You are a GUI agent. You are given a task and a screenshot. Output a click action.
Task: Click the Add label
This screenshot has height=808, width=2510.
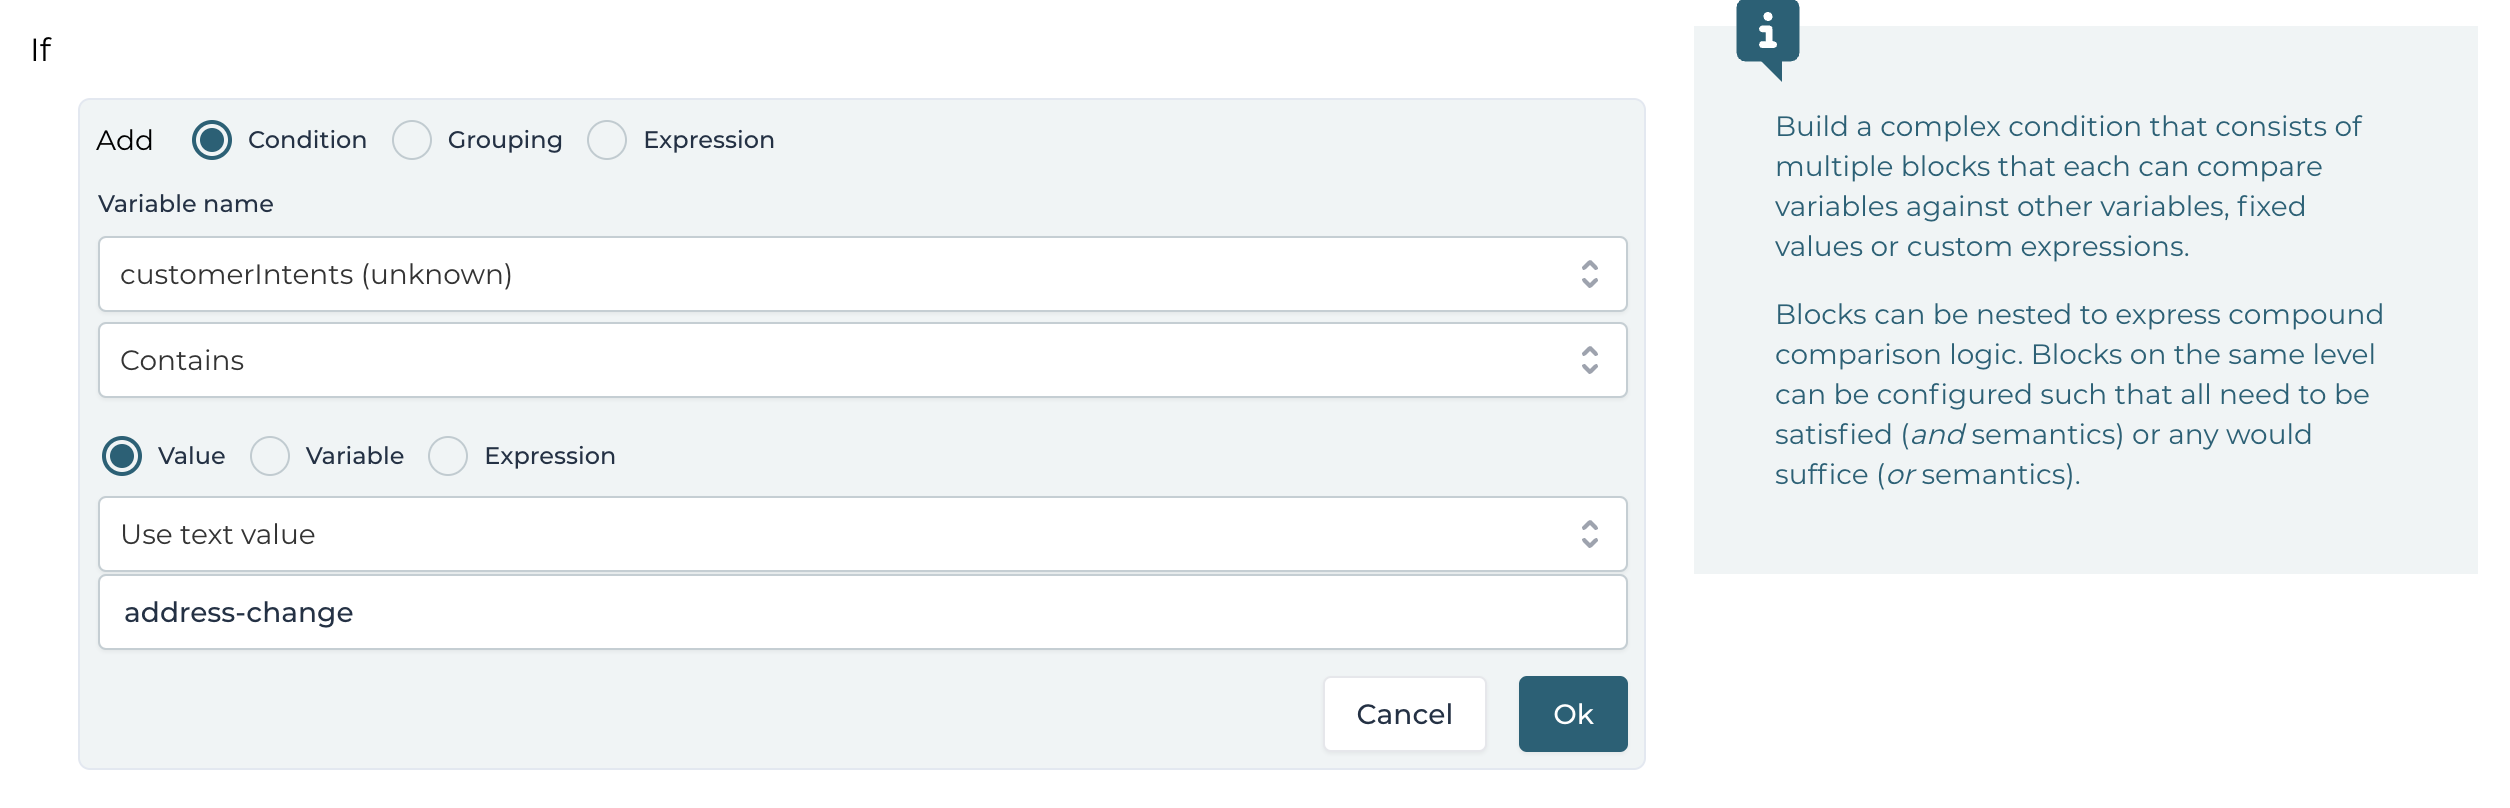coord(125,140)
